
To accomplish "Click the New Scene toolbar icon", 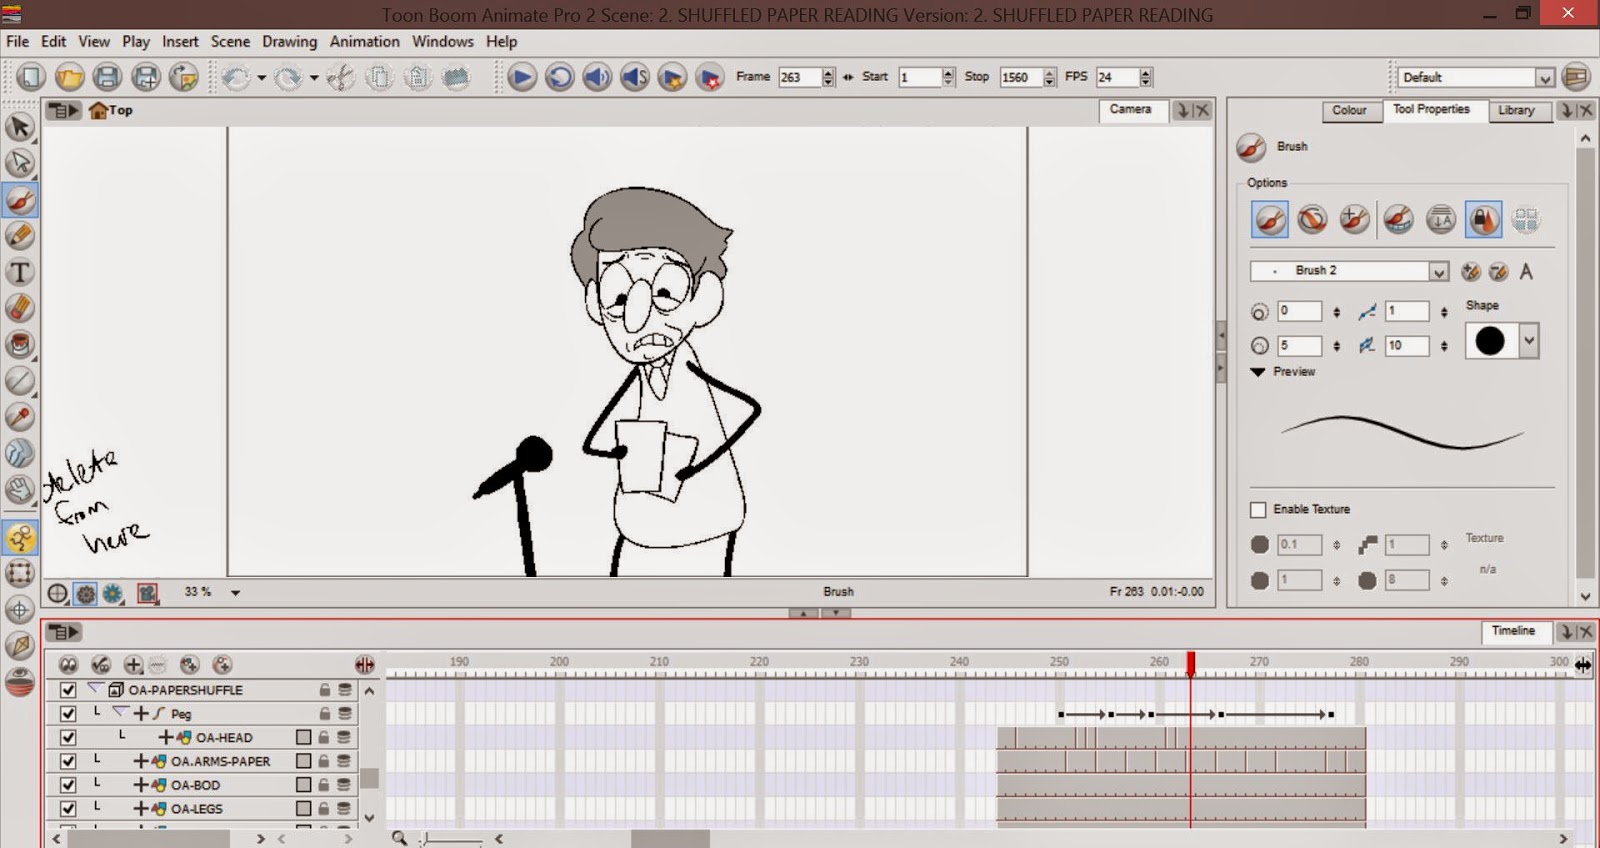I will coord(32,77).
